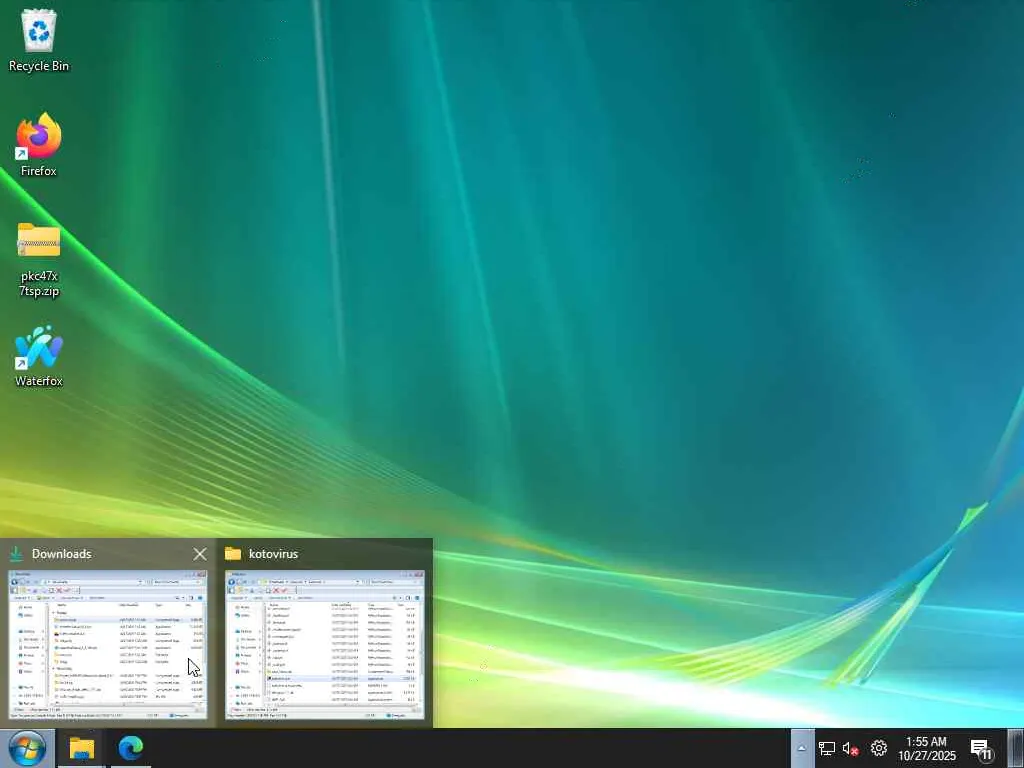Image resolution: width=1024 pixels, height=768 pixels.
Task: Open the Start menu orb
Action: click(27, 748)
